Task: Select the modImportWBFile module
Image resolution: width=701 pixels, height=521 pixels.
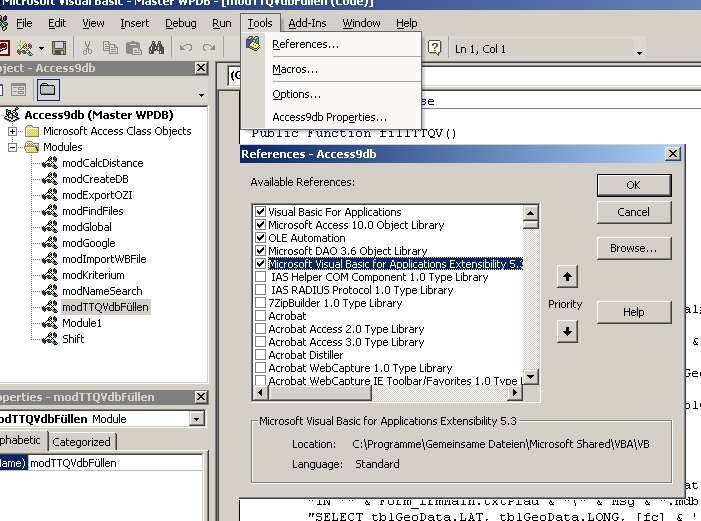Action: [x=104, y=259]
